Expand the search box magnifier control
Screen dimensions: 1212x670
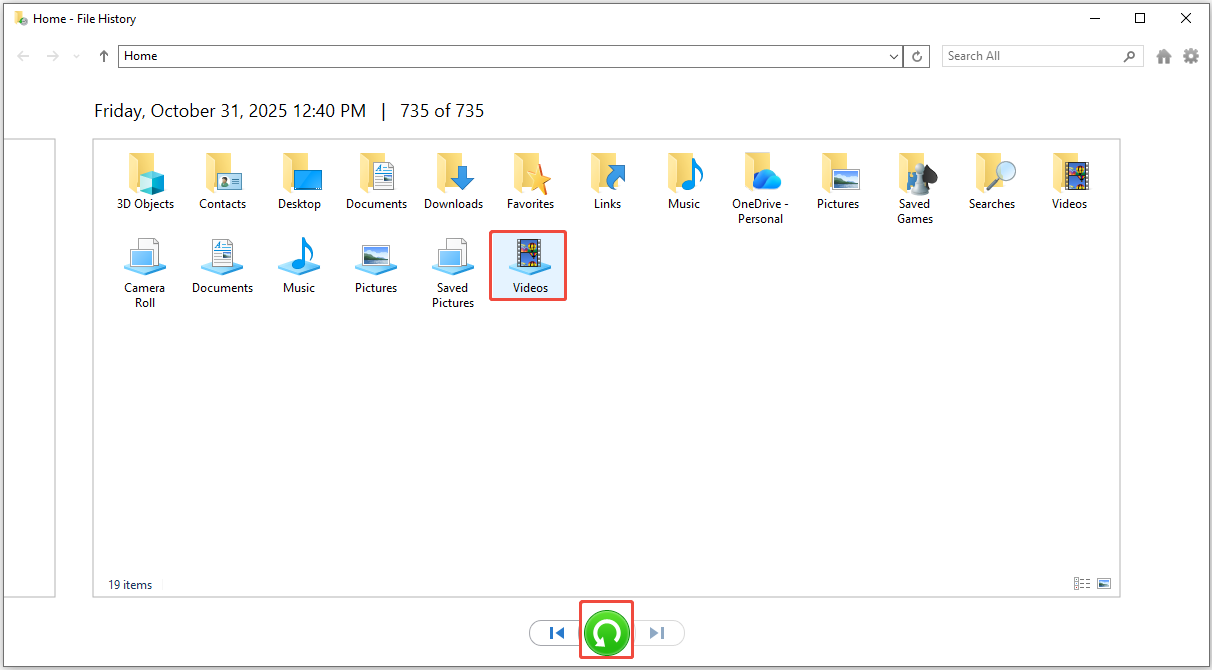[1129, 56]
